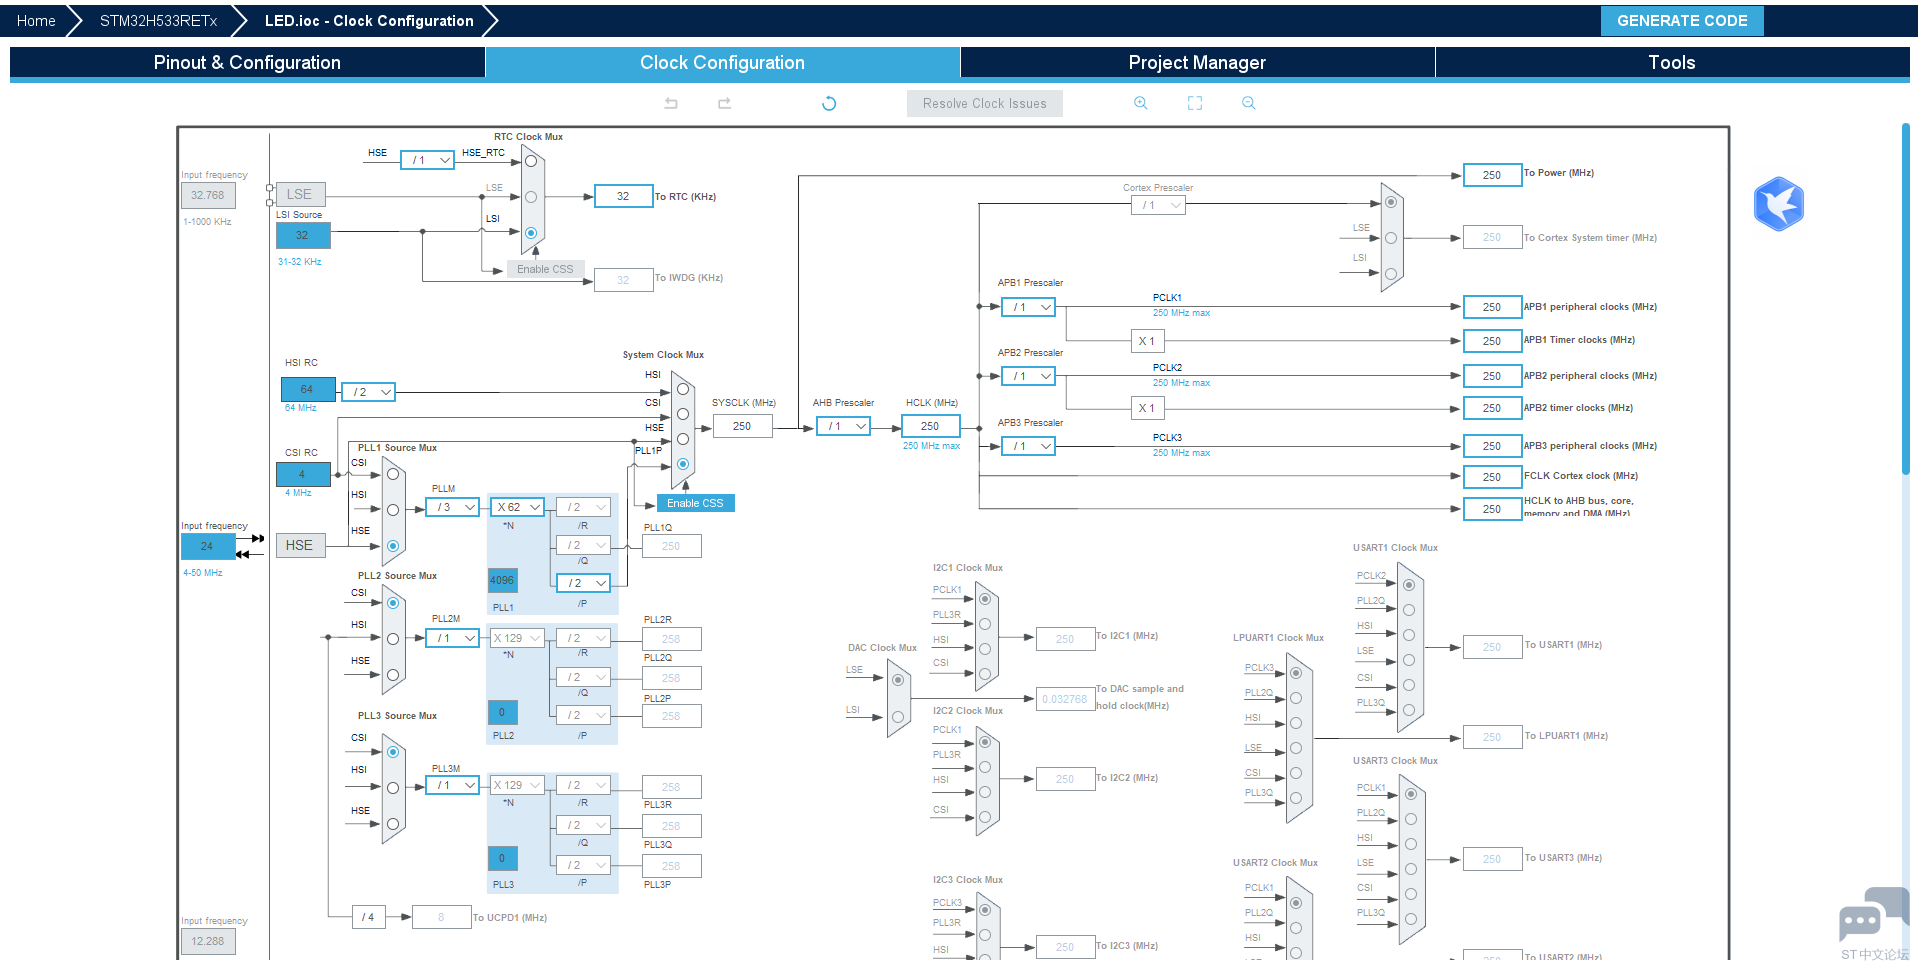Click the HSE oscillator block

pos(299,545)
